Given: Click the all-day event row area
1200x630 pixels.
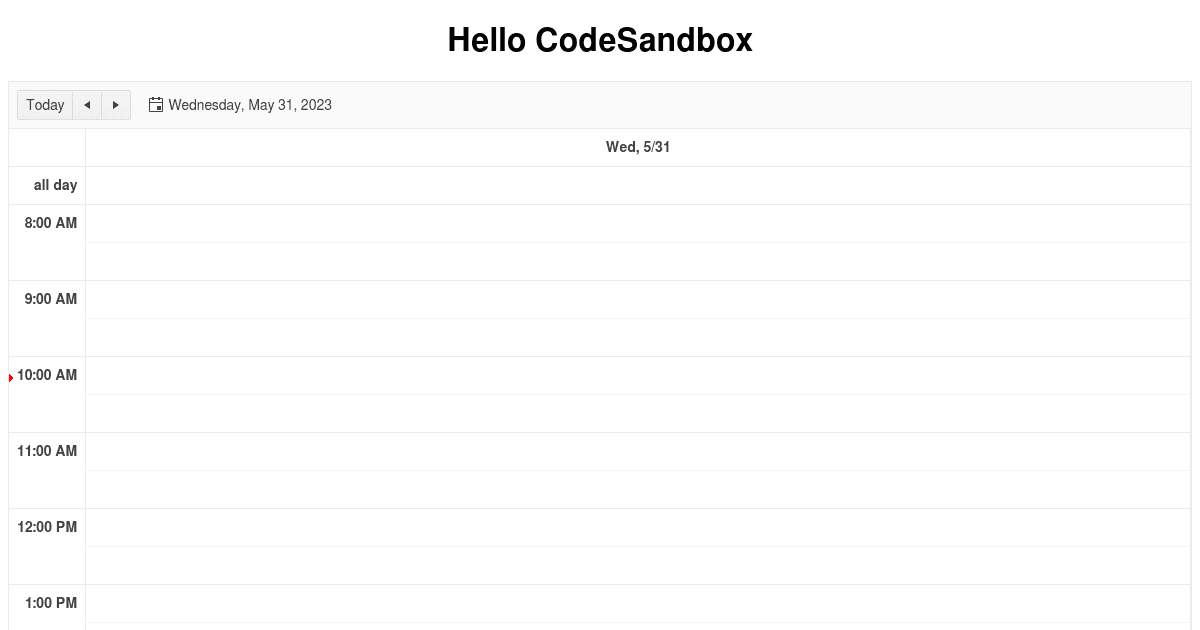Looking at the screenshot, I should point(638,185).
